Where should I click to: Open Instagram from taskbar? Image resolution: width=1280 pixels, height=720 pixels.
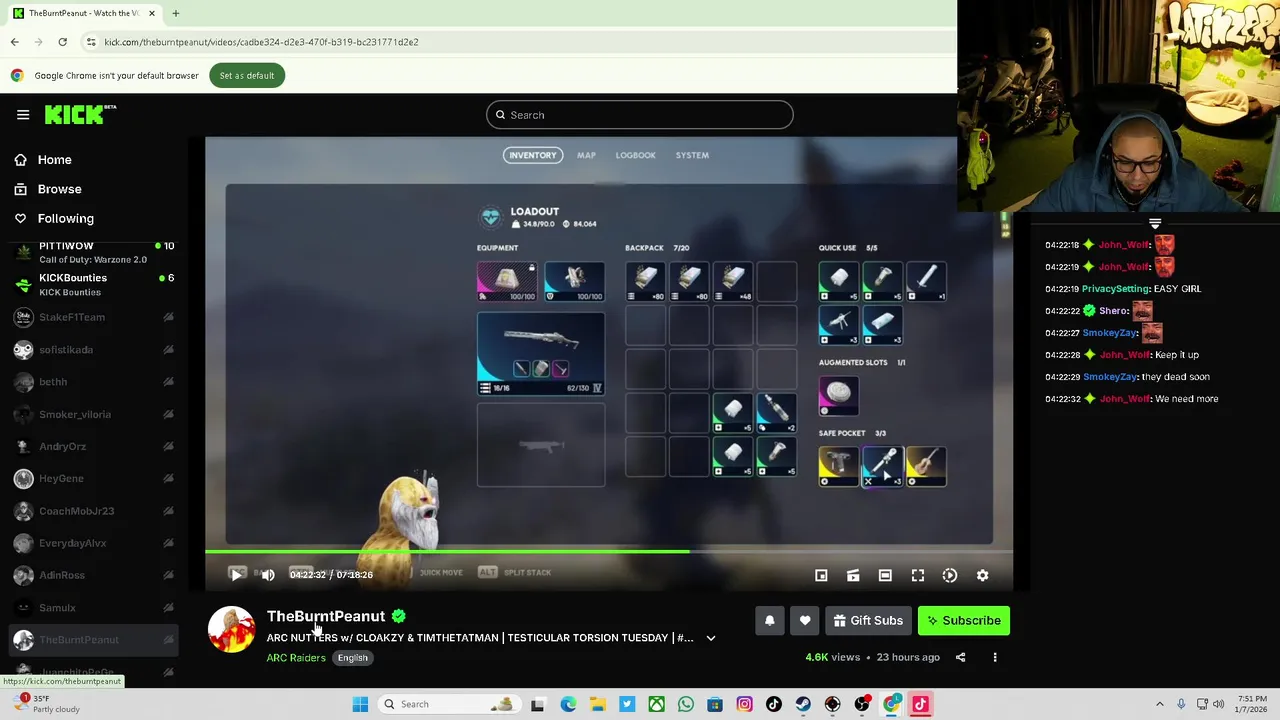[x=744, y=704]
